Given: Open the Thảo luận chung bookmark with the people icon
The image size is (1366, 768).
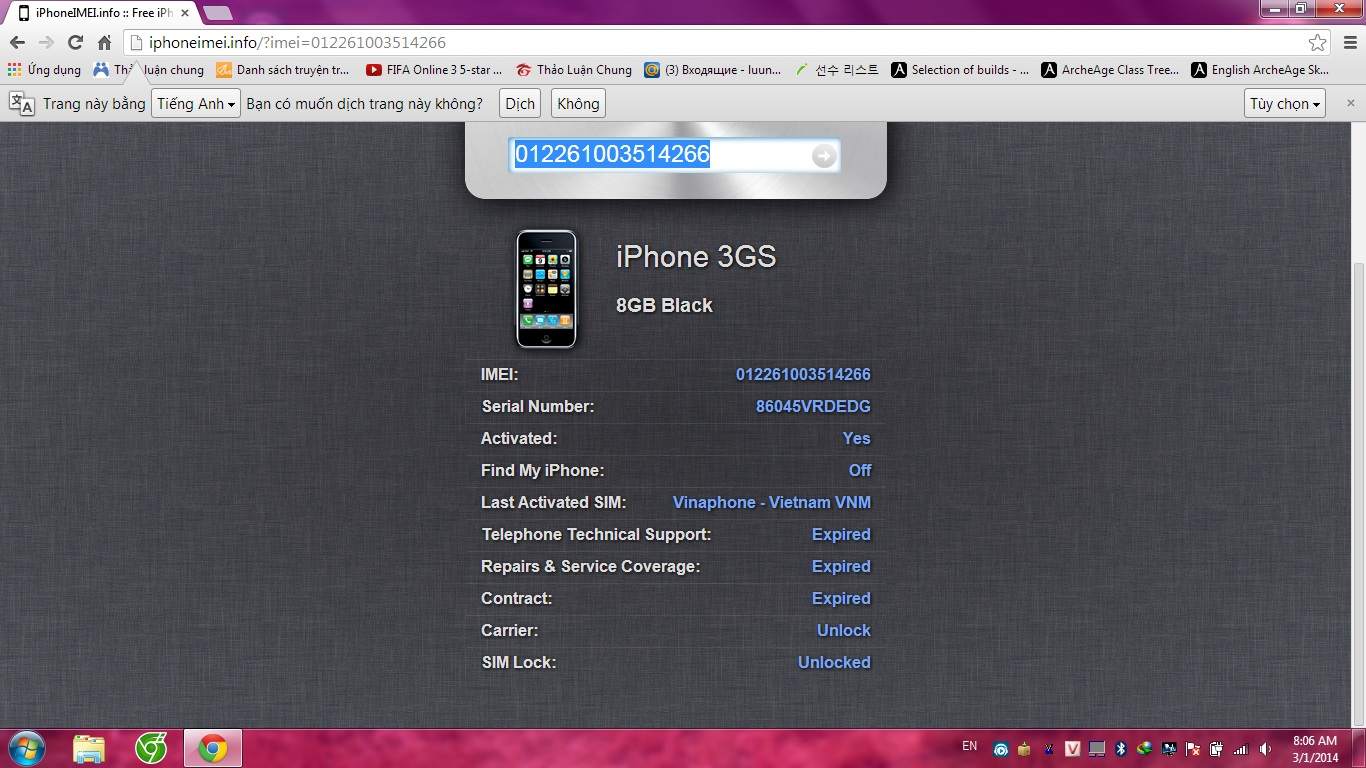Looking at the screenshot, I should (x=148, y=70).
